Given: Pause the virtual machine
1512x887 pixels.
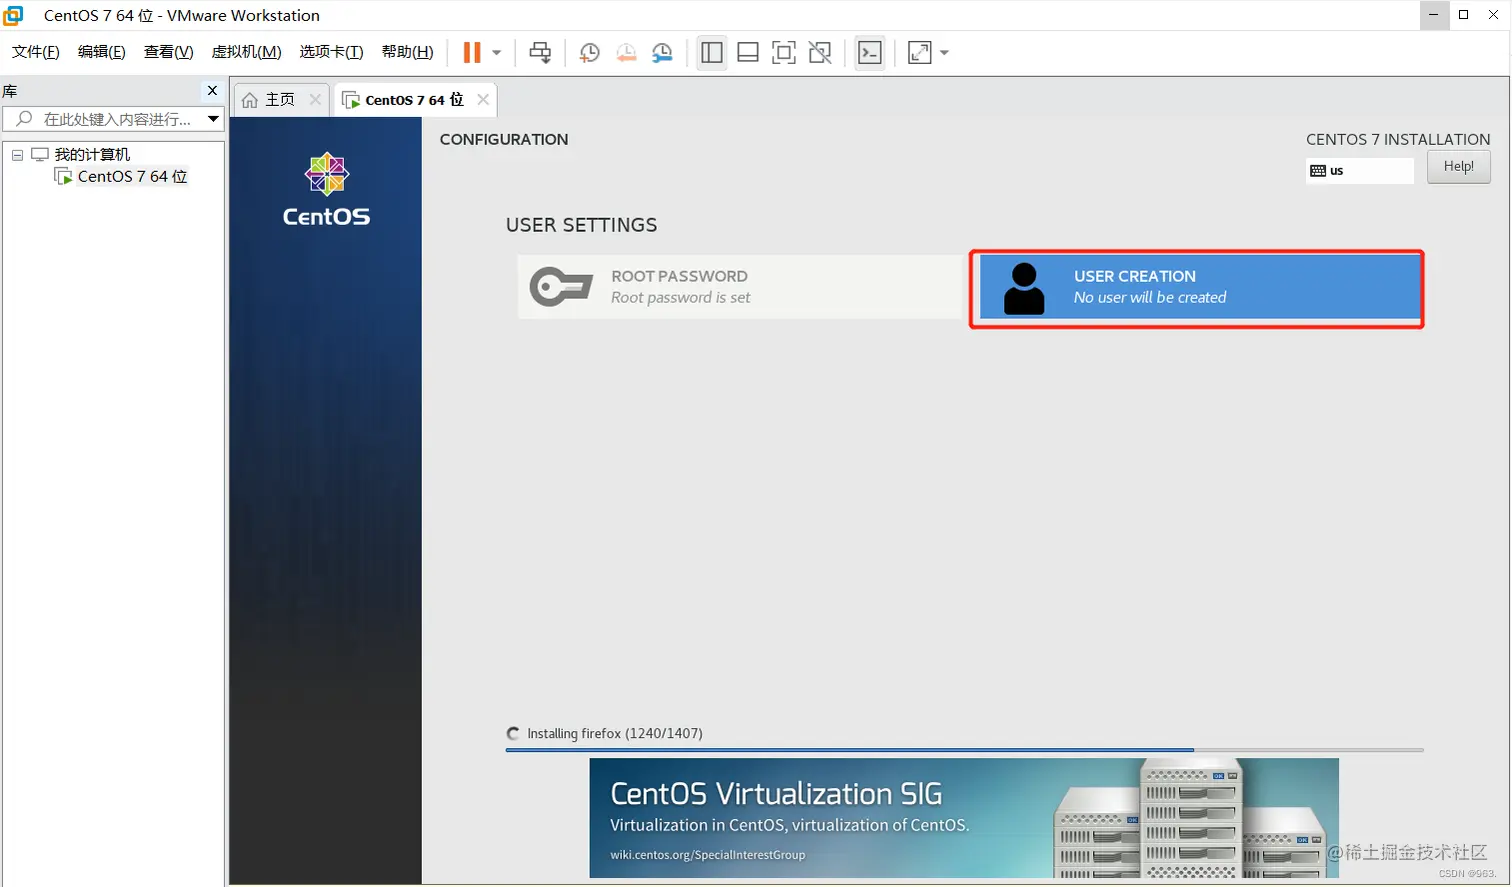Looking at the screenshot, I should pyautogui.click(x=472, y=52).
